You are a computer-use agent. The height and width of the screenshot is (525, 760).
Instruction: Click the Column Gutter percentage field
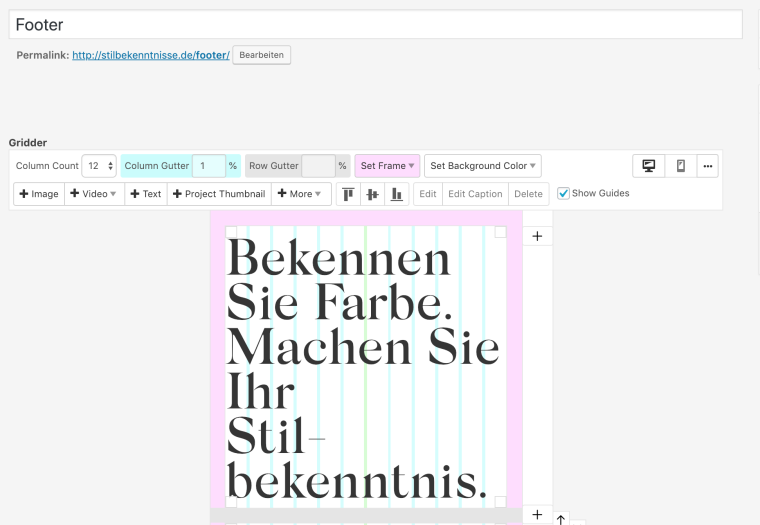(x=208, y=166)
